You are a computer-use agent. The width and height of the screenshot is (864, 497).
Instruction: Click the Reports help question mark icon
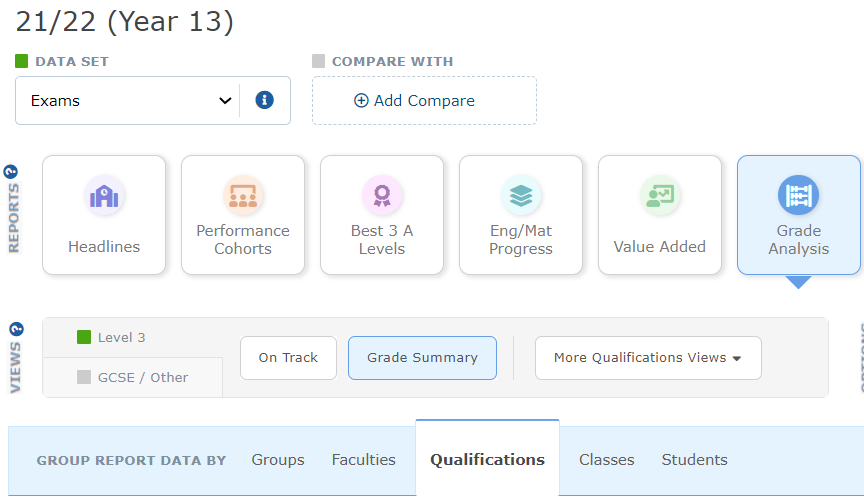(x=14, y=171)
